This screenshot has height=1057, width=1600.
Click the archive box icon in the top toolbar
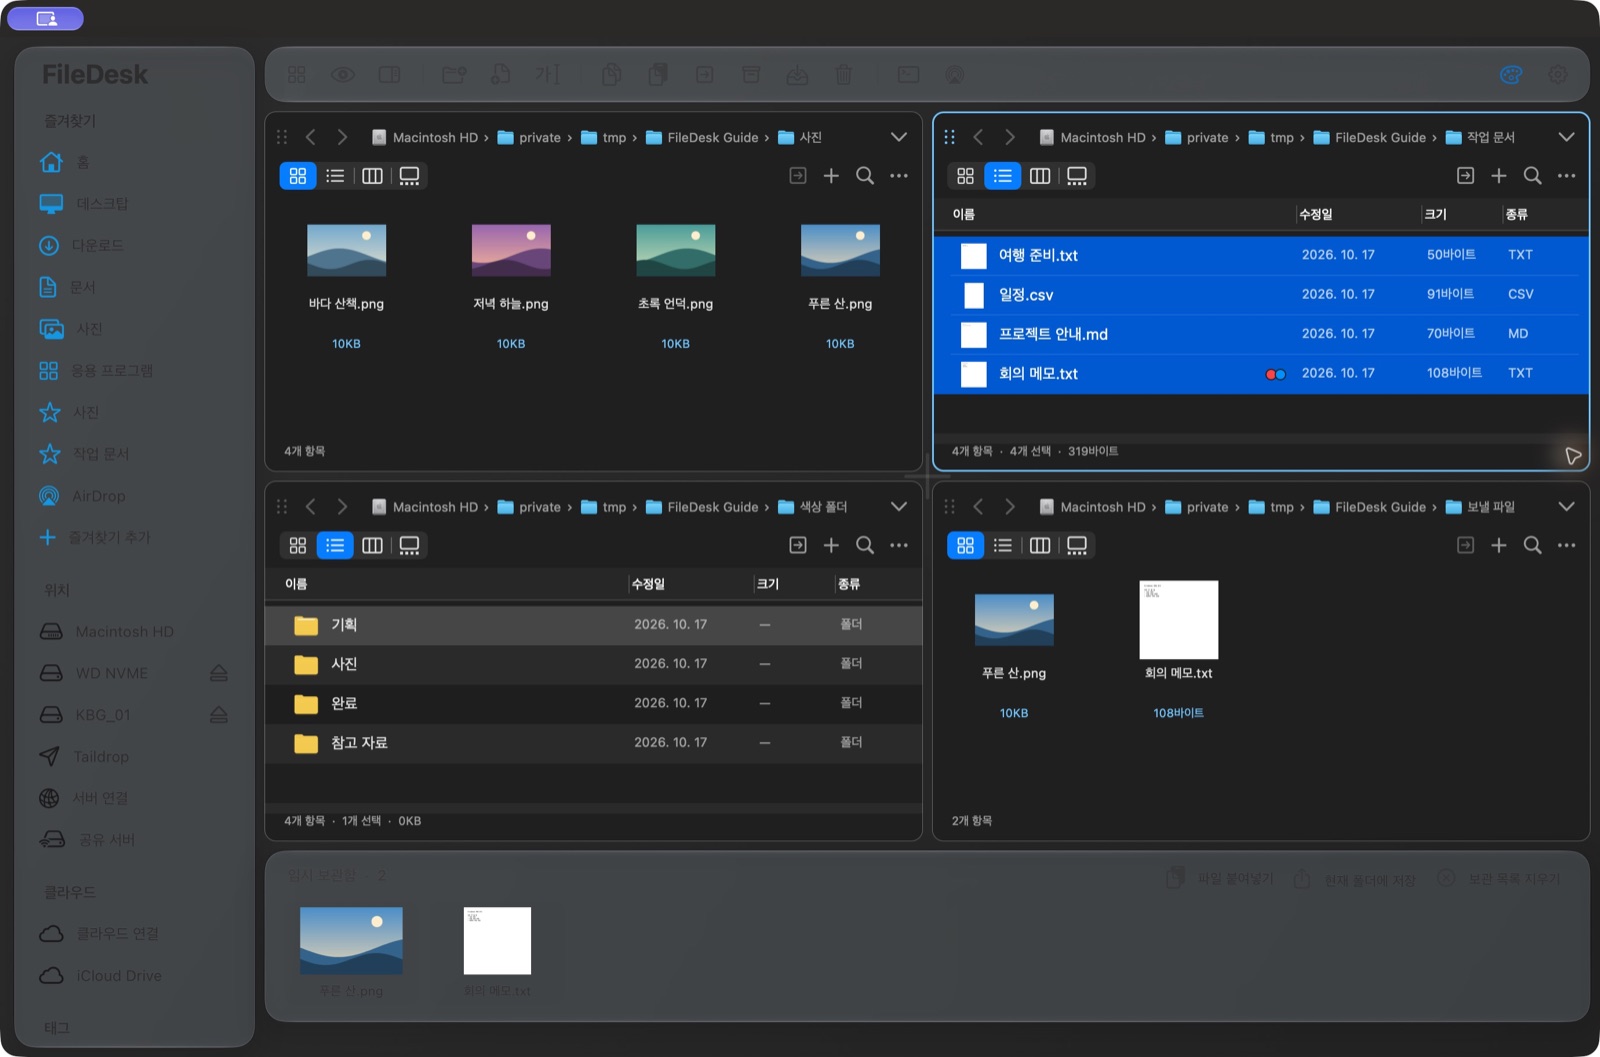click(751, 75)
